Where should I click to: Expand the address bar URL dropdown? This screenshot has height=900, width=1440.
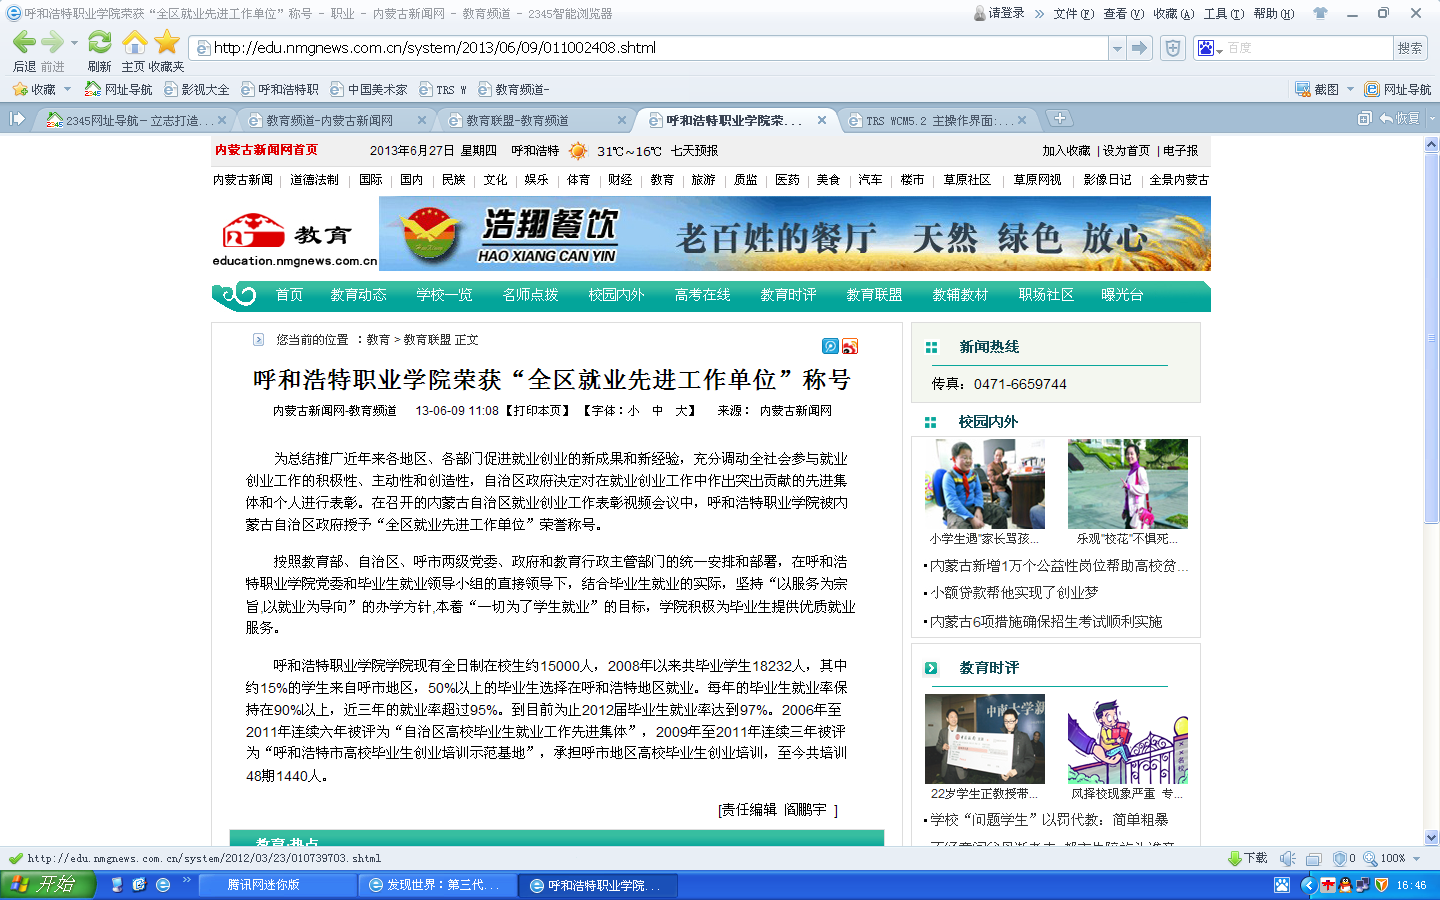point(1116,48)
